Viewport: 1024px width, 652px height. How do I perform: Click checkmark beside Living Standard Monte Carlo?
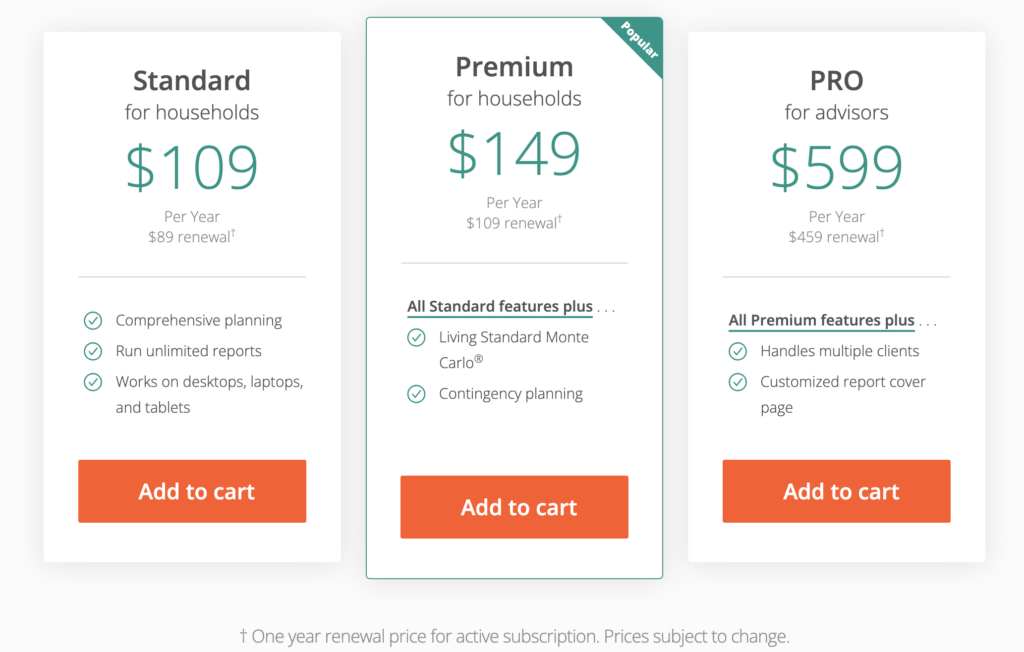(416, 338)
